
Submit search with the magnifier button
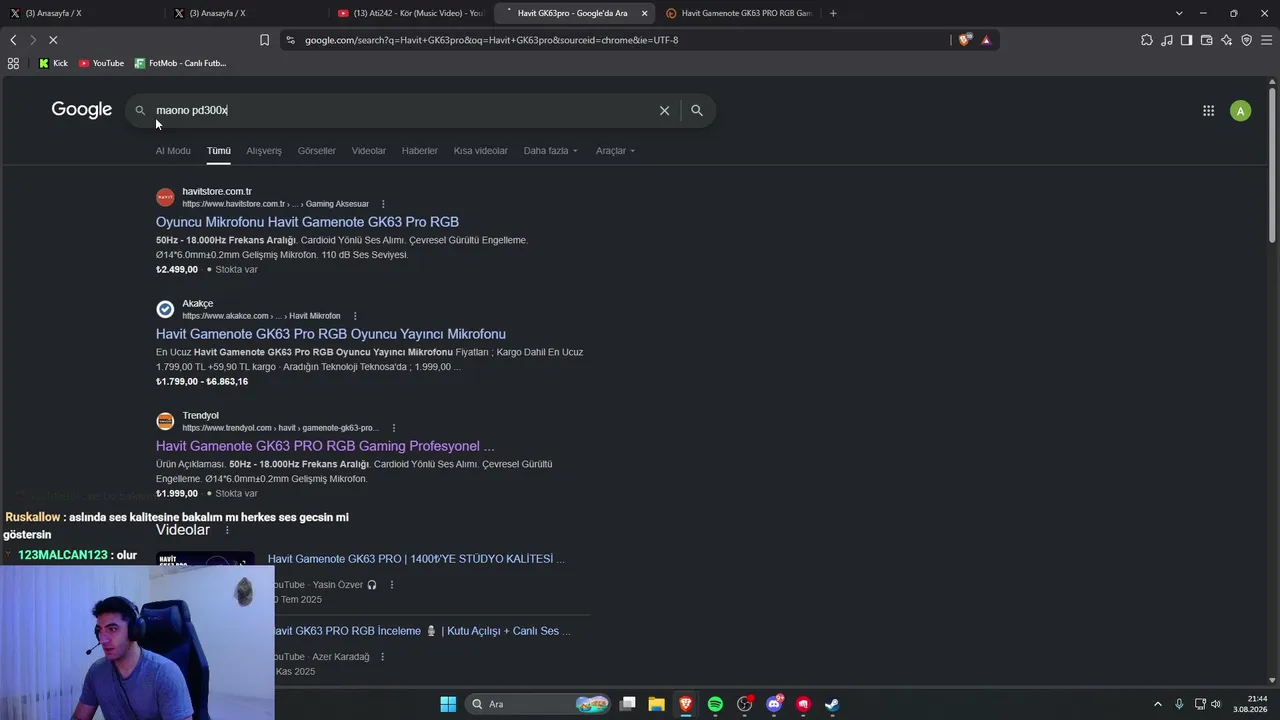pyautogui.click(x=697, y=110)
